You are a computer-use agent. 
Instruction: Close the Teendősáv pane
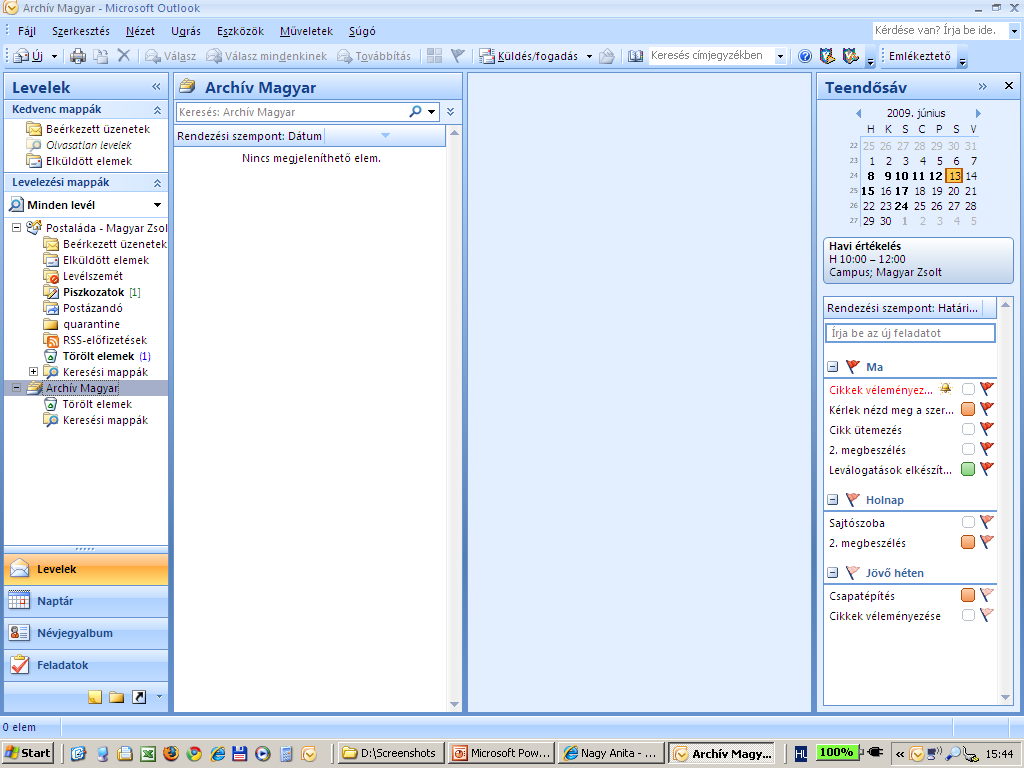[x=1008, y=86]
